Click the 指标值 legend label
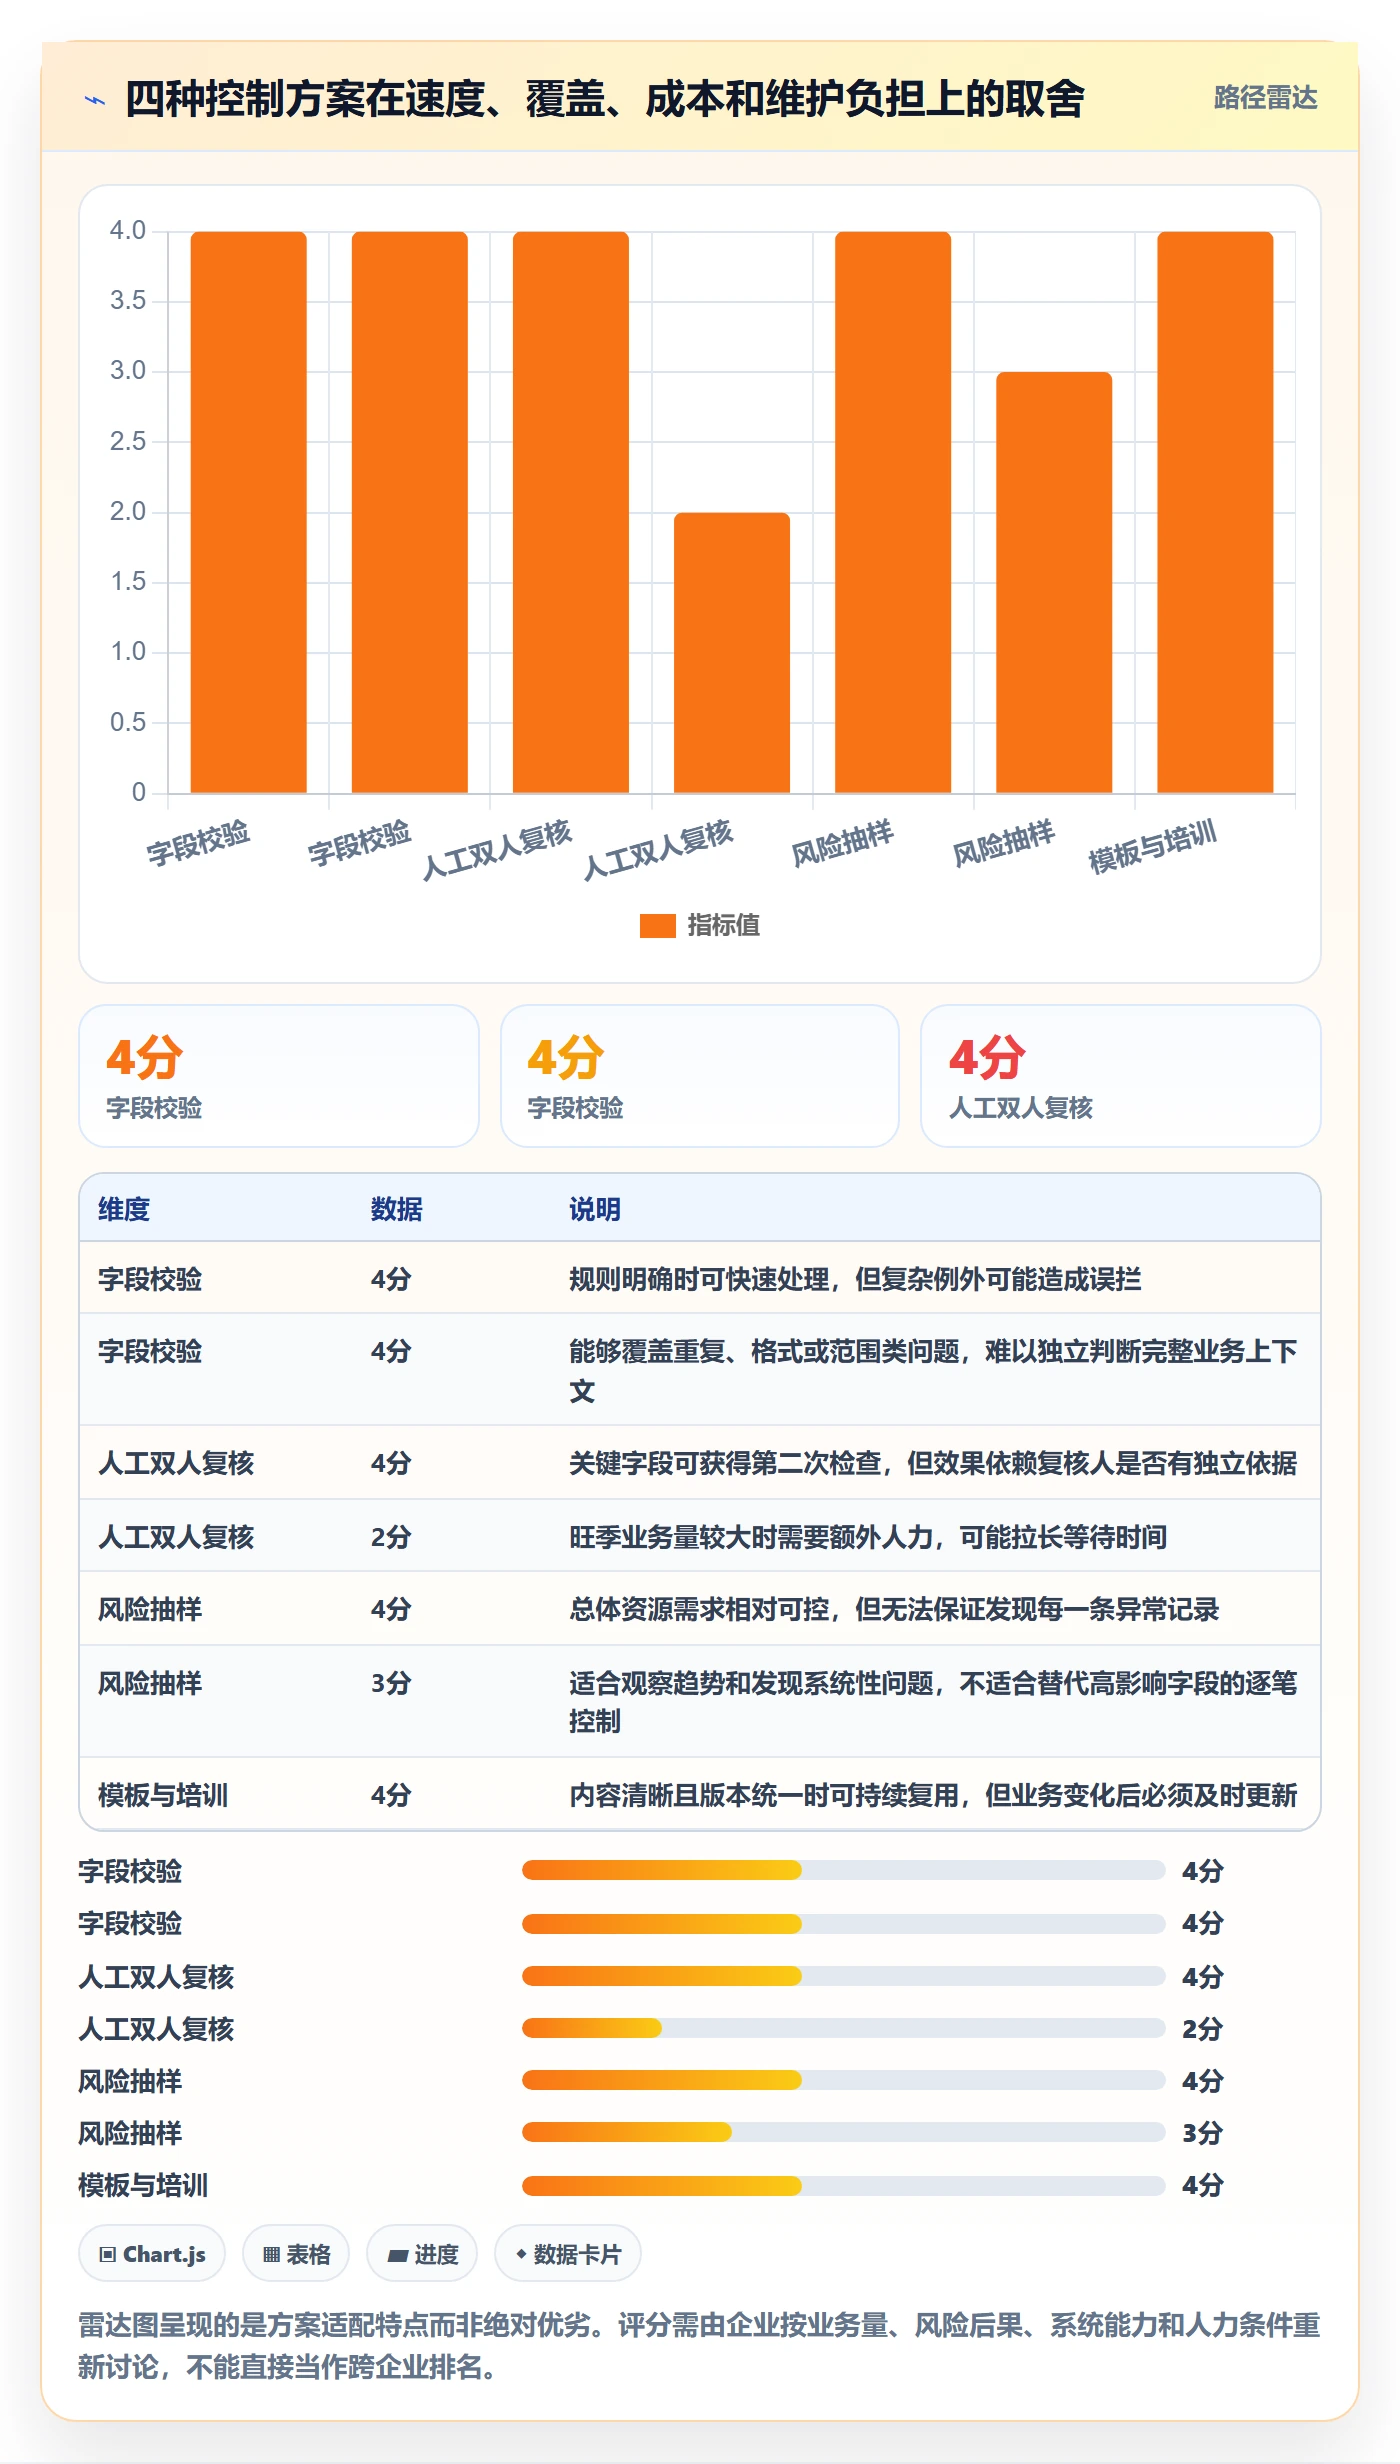 [723, 925]
